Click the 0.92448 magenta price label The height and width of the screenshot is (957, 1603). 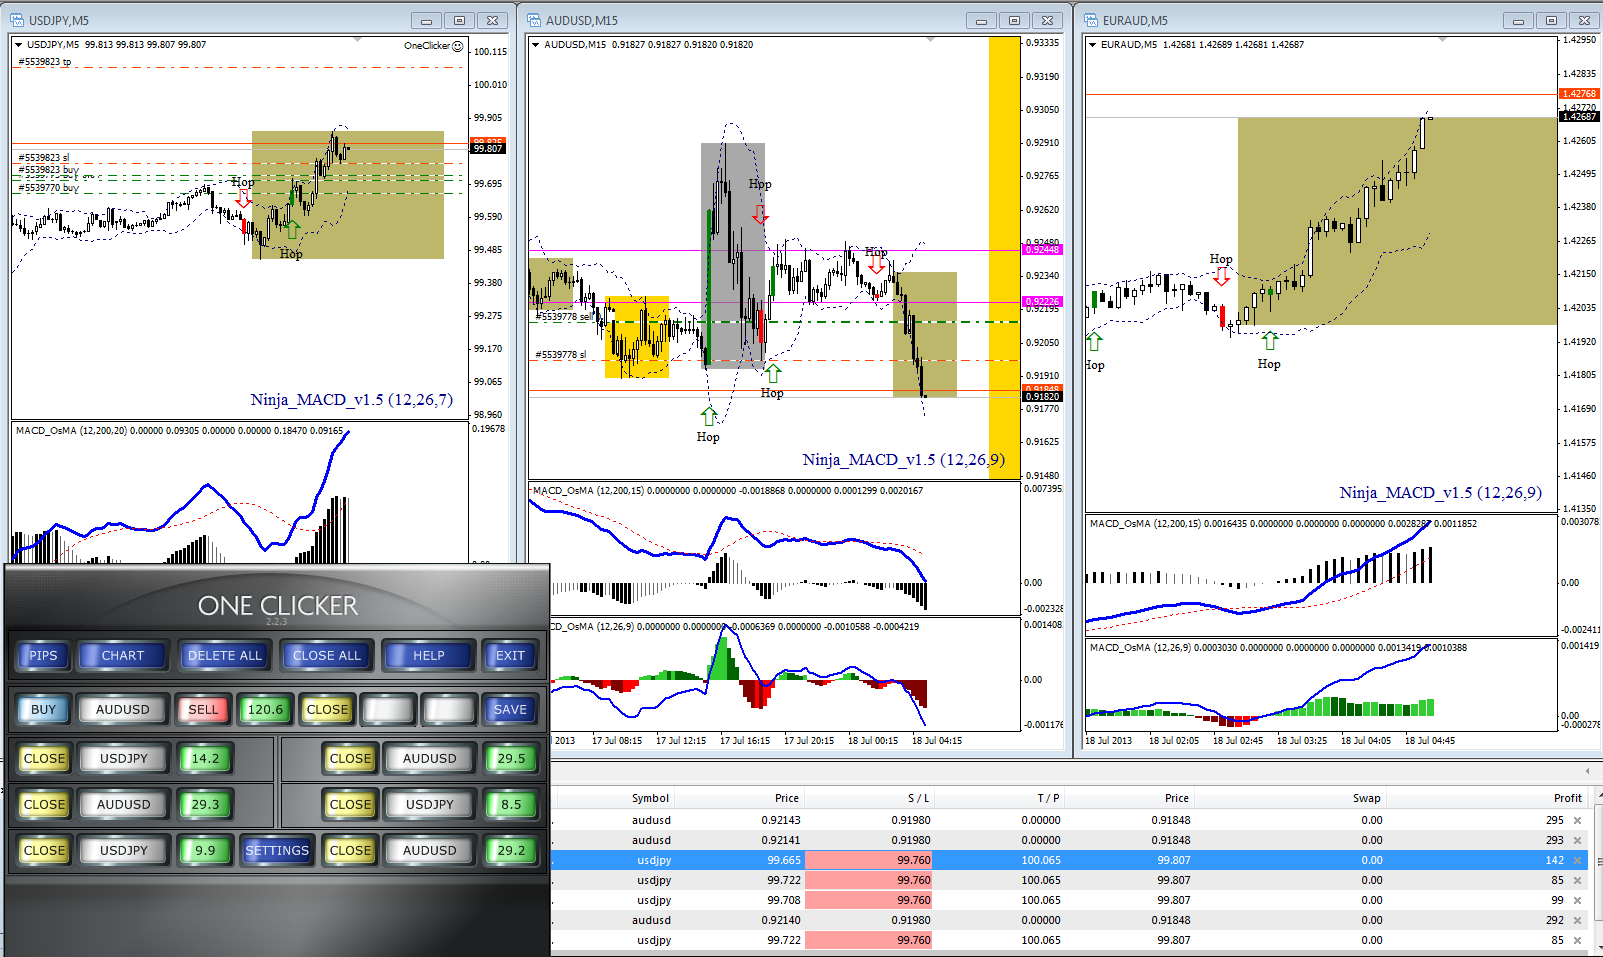pos(1041,250)
